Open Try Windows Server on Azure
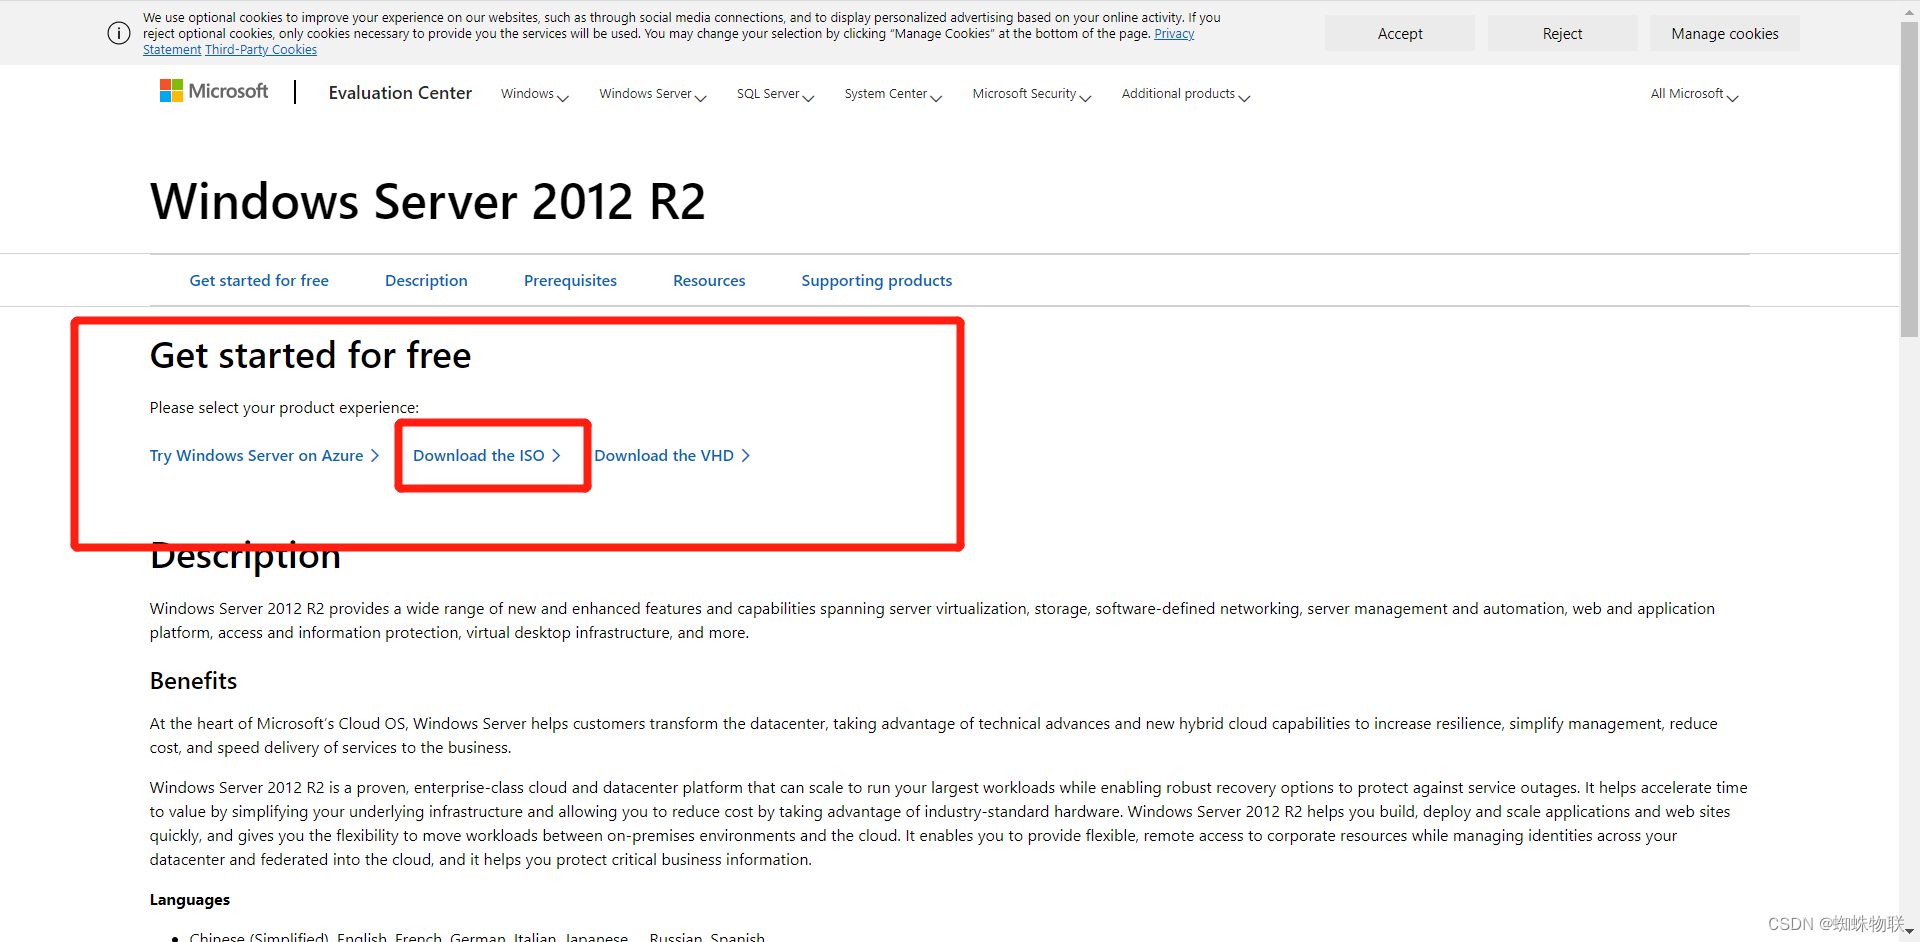 pos(265,456)
